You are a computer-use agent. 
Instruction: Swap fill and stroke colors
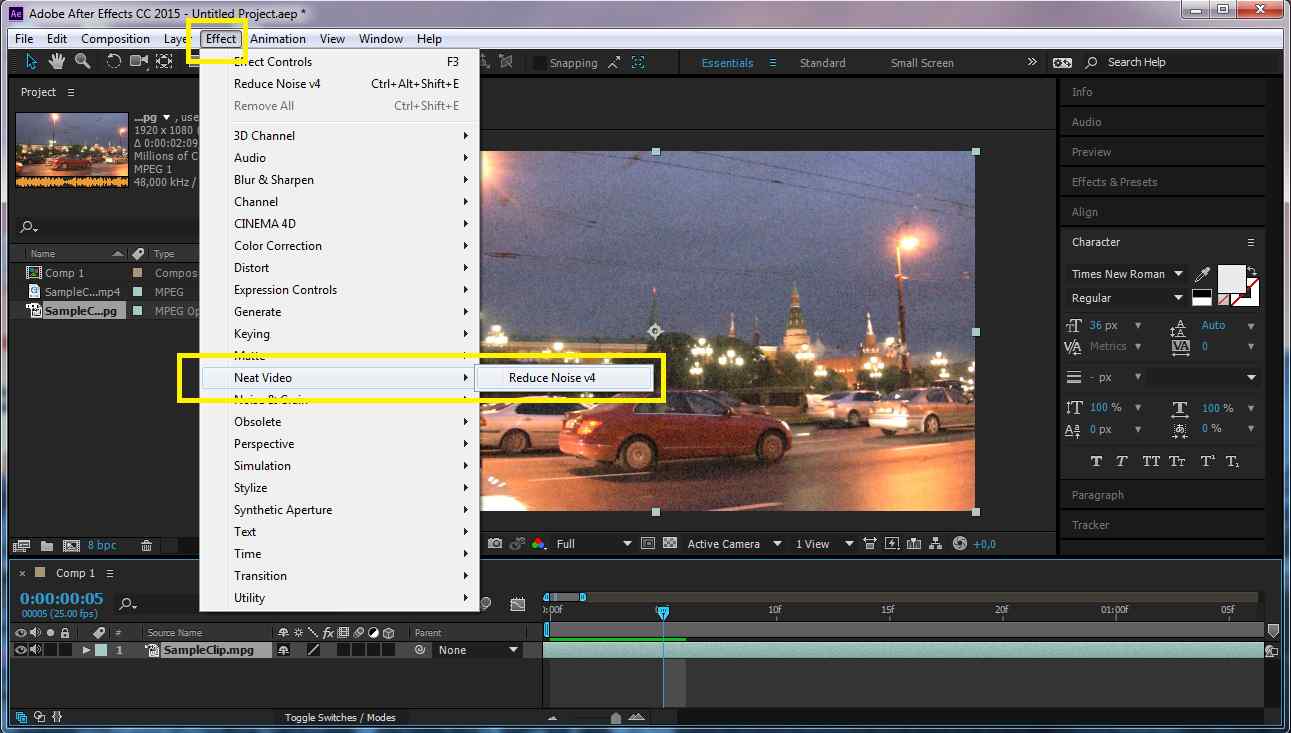(1252, 271)
